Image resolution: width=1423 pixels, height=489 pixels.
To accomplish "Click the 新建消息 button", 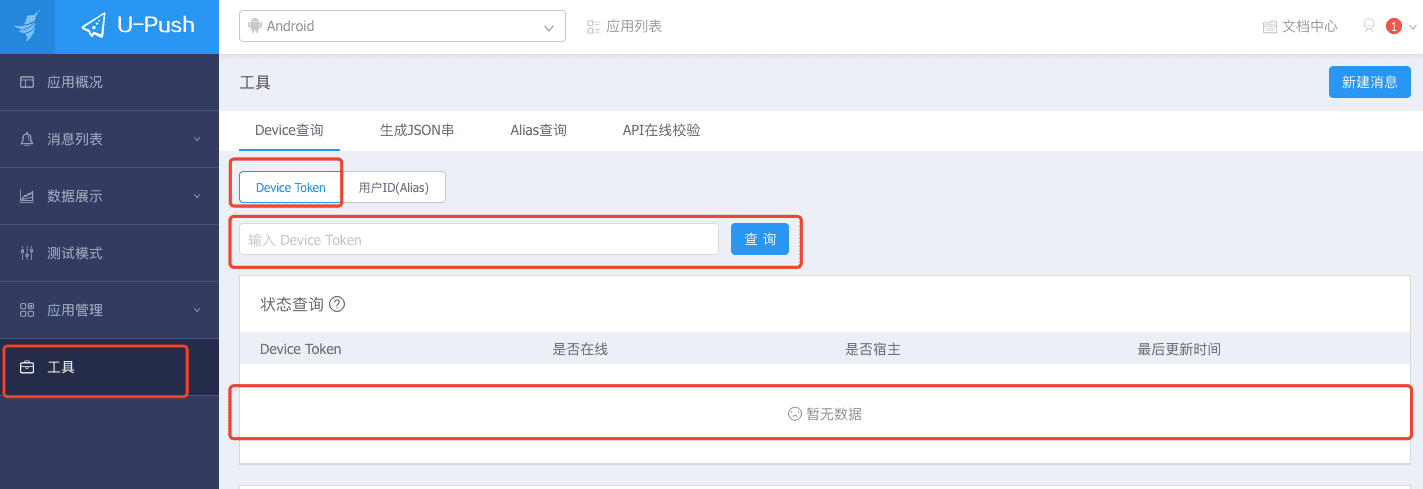I will (1369, 82).
